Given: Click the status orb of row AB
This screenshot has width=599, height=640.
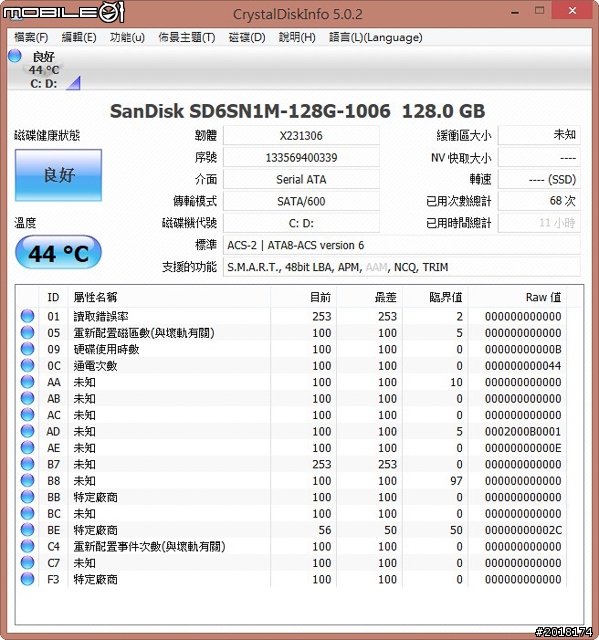Looking at the screenshot, I should [27, 398].
